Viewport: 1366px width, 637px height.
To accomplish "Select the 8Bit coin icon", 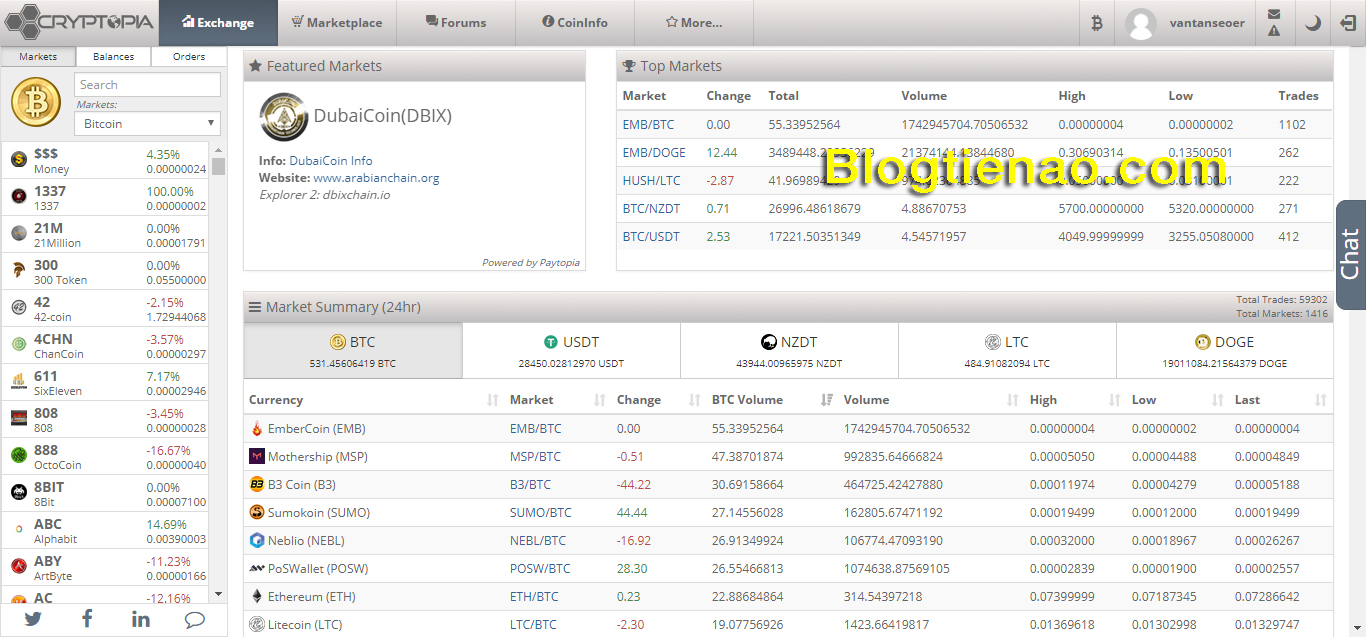I will 19,493.
